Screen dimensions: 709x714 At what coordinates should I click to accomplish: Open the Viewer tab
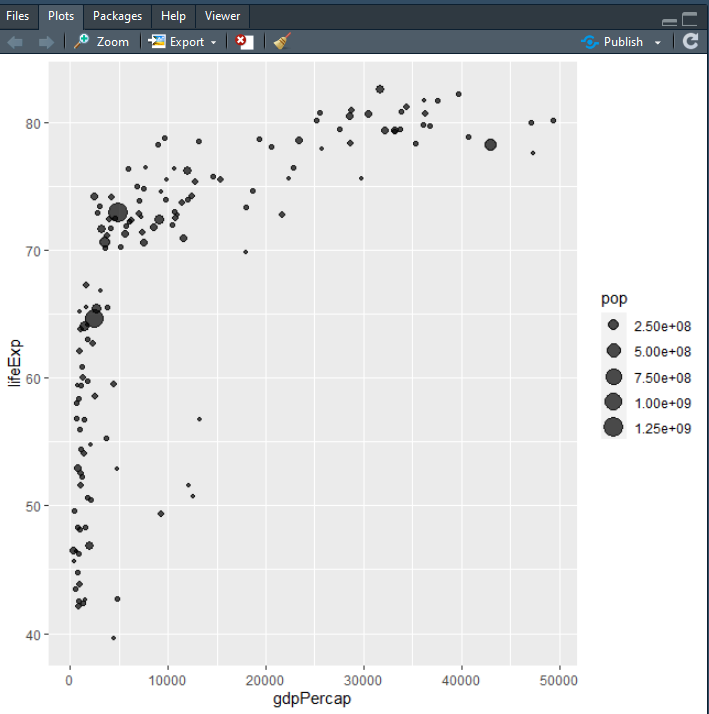pos(222,16)
